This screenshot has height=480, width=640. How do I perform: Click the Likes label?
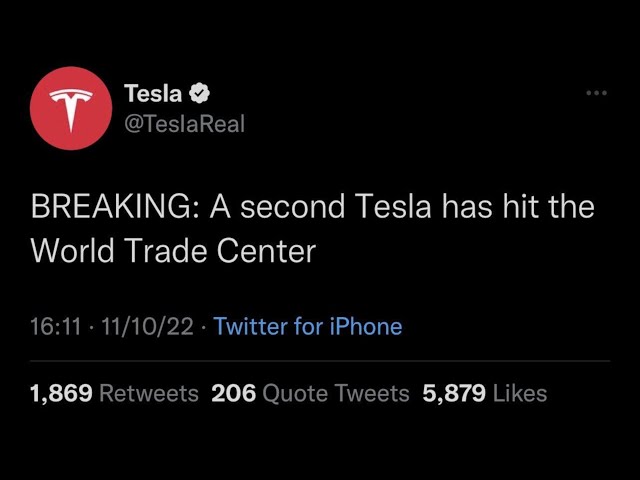[x=520, y=394]
